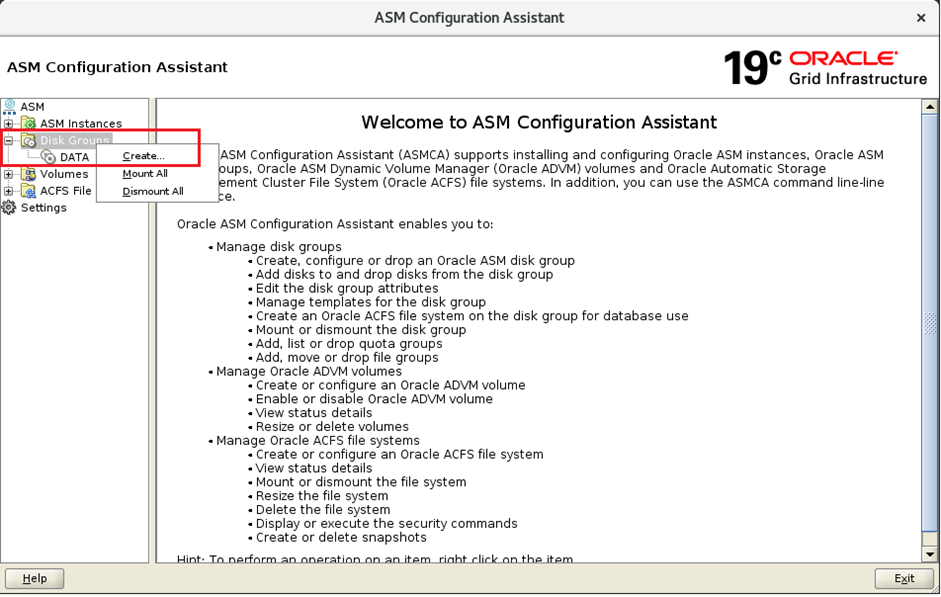Select the DATA disk group label
Image resolution: width=941 pixels, height=597 pixels.
pyautogui.click(x=74, y=157)
